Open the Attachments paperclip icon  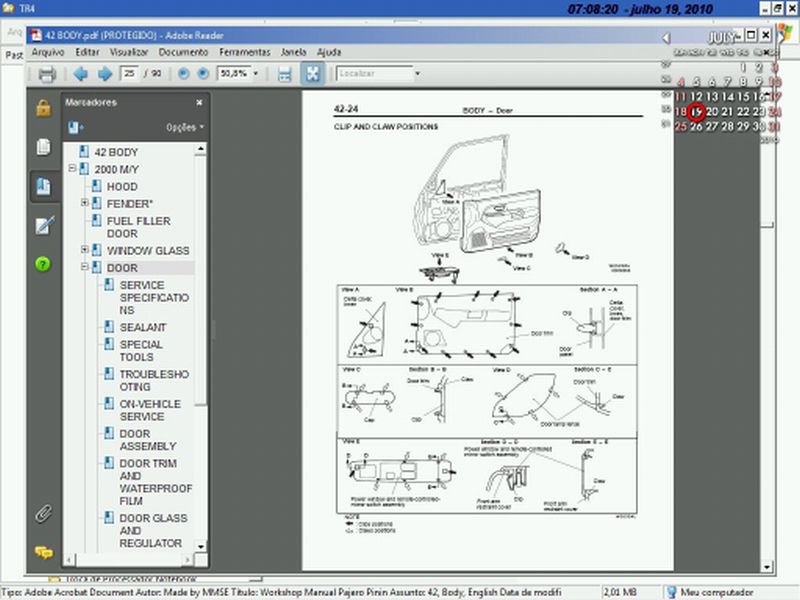[43, 514]
